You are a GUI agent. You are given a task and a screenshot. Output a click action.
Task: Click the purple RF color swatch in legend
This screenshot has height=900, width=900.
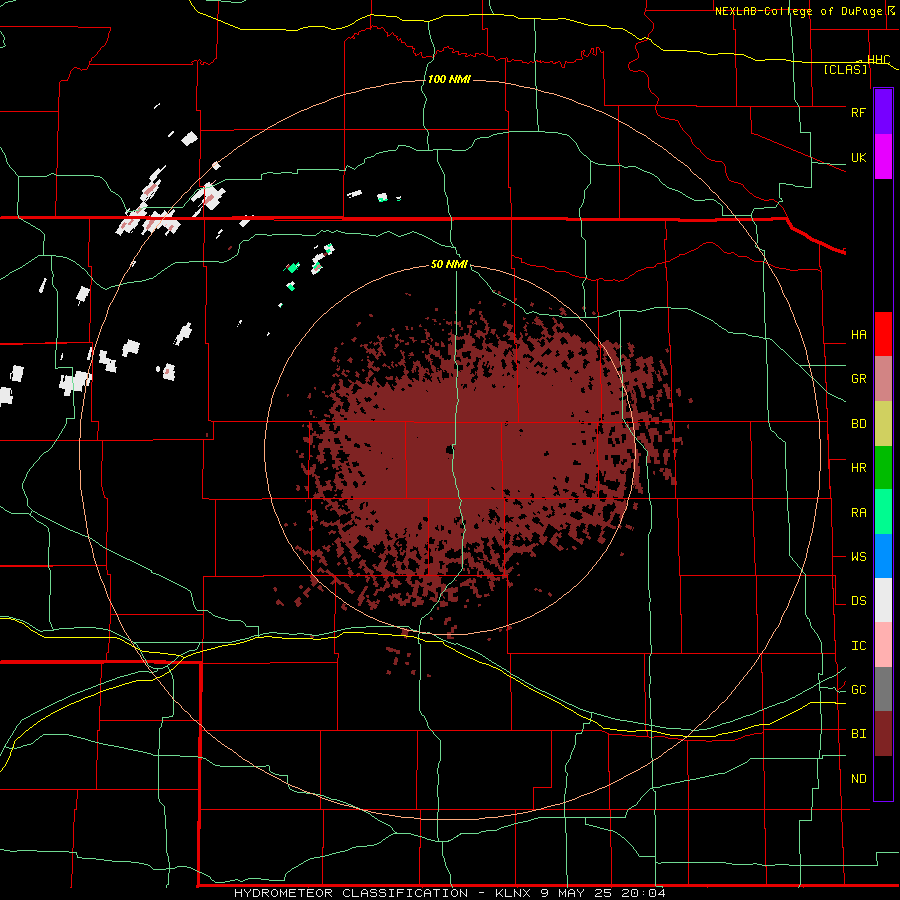(x=883, y=112)
